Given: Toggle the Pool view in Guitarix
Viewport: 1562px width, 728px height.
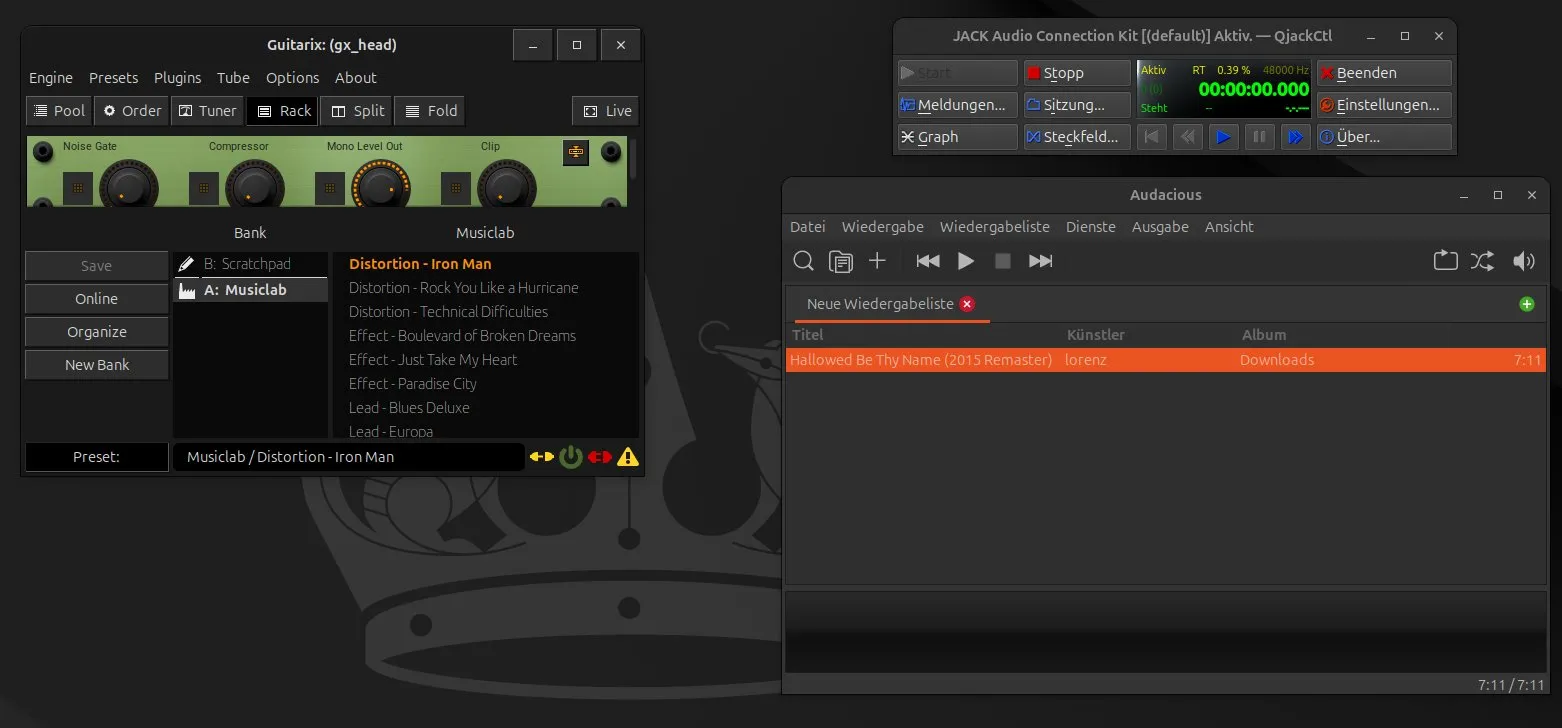Looking at the screenshot, I should [x=58, y=111].
